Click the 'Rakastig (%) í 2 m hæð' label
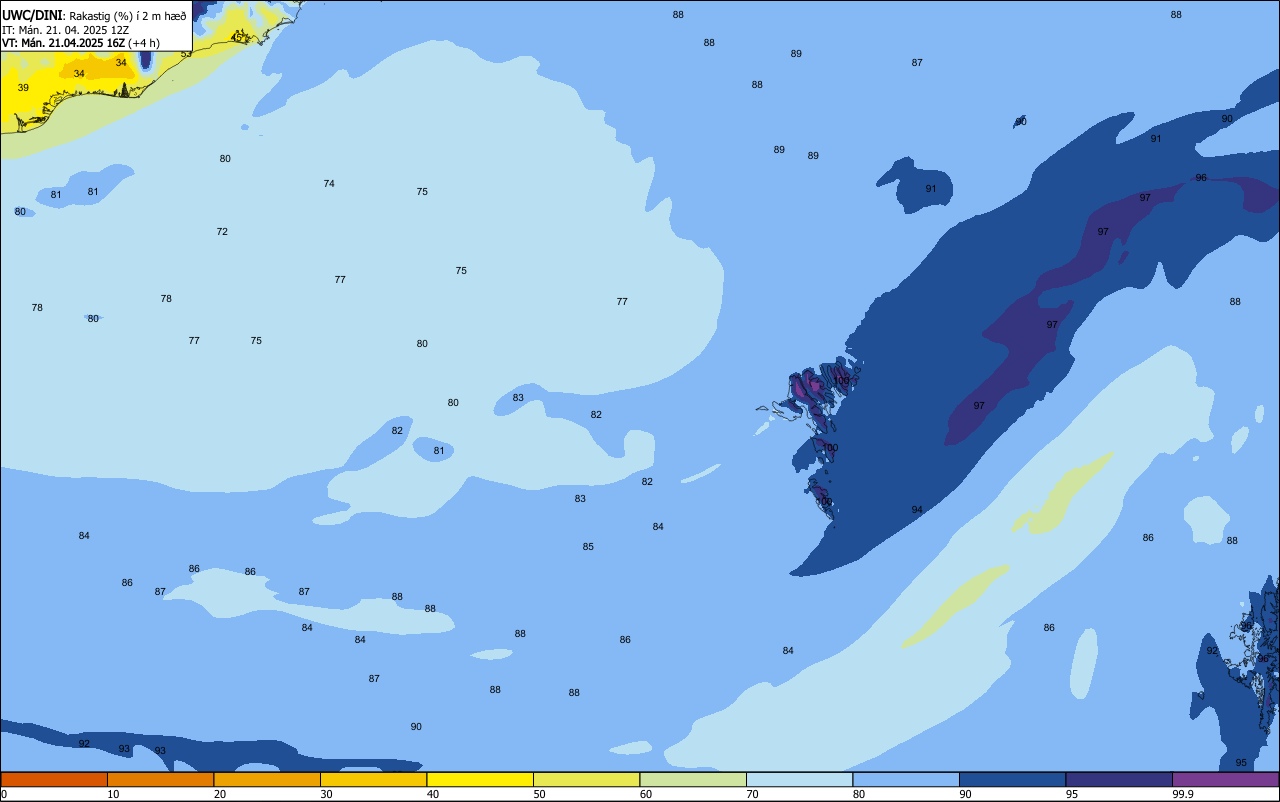 click(x=128, y=16)
